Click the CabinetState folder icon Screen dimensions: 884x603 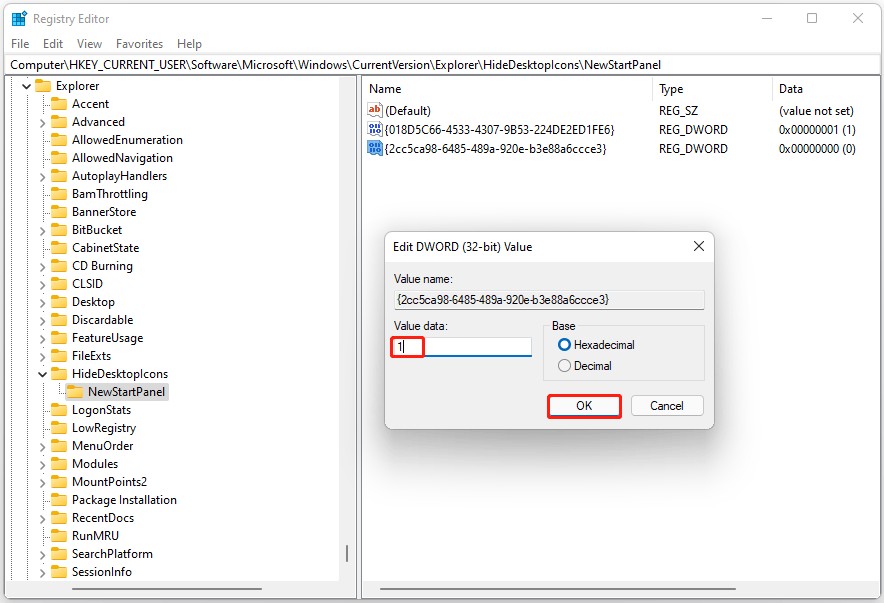click(59, 248)
